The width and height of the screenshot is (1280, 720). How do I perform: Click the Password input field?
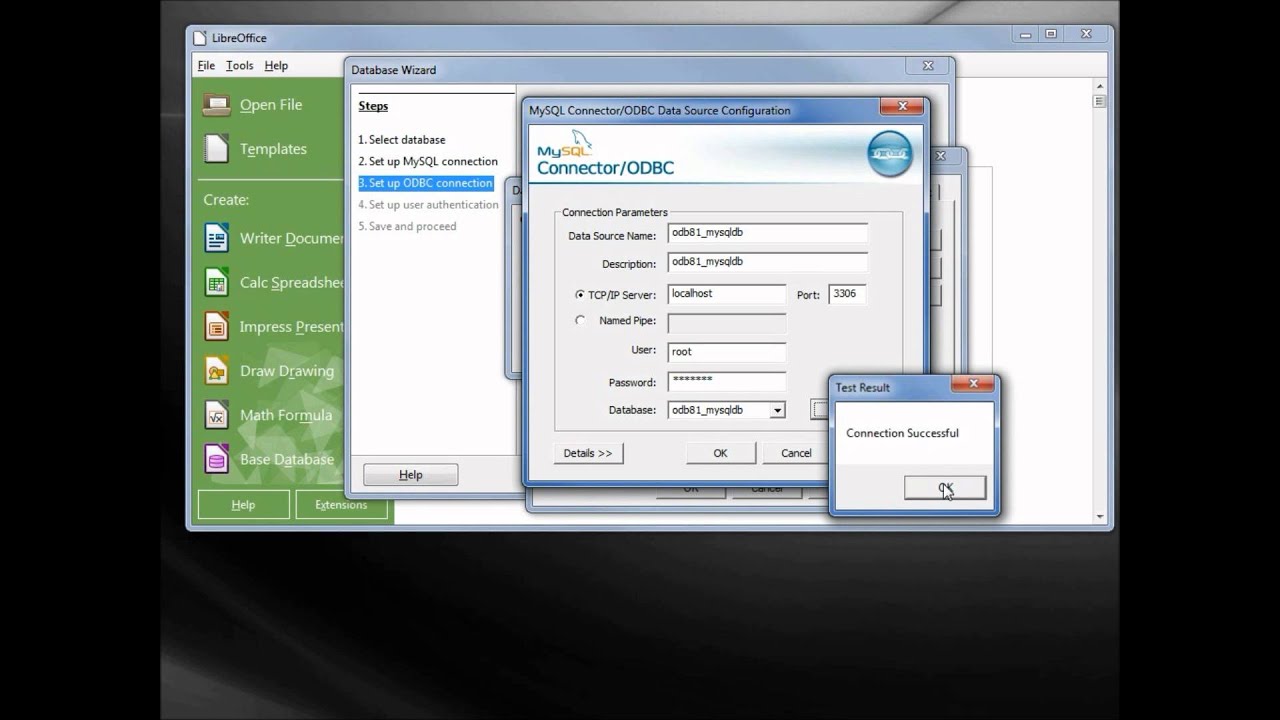[x=727, y=381]
